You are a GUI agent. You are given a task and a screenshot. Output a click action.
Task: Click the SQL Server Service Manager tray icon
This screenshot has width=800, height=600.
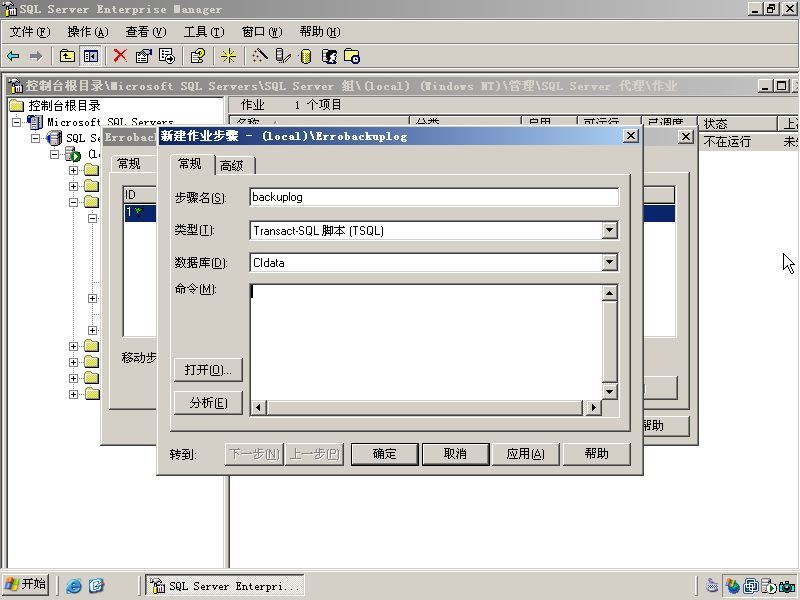pos(769,586)
